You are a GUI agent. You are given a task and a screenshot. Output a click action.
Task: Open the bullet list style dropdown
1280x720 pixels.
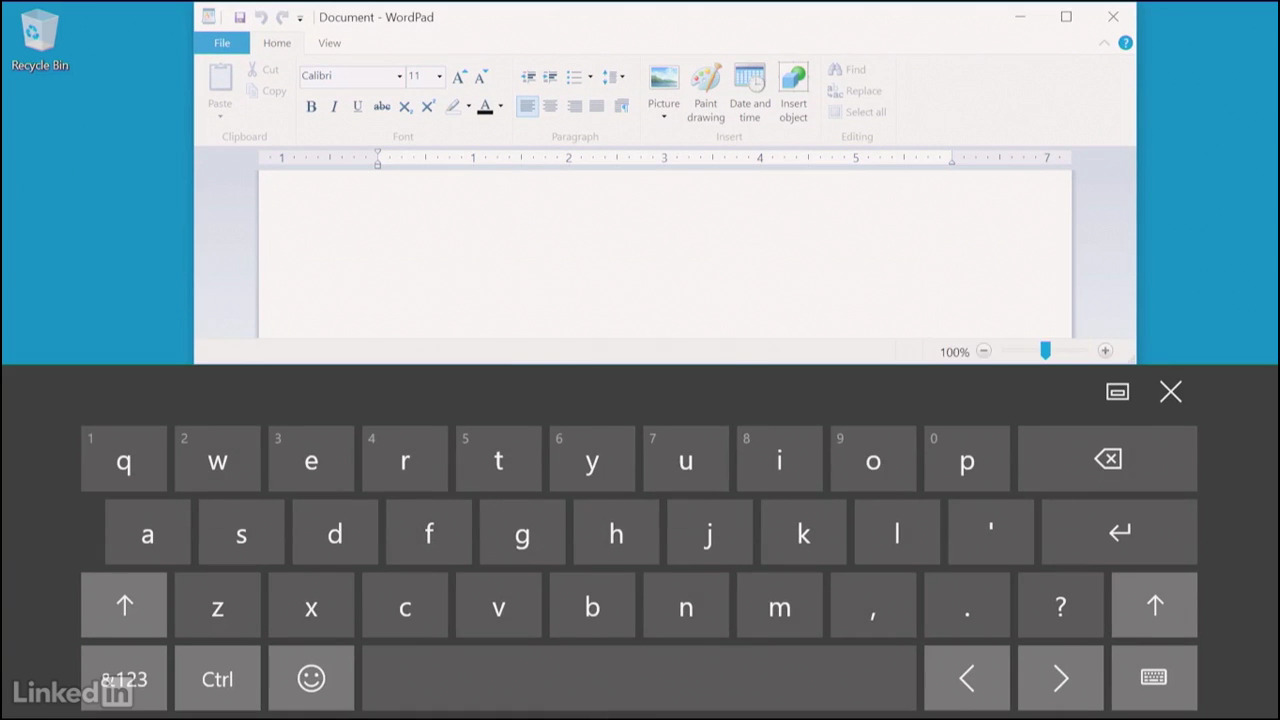(590, 77)
